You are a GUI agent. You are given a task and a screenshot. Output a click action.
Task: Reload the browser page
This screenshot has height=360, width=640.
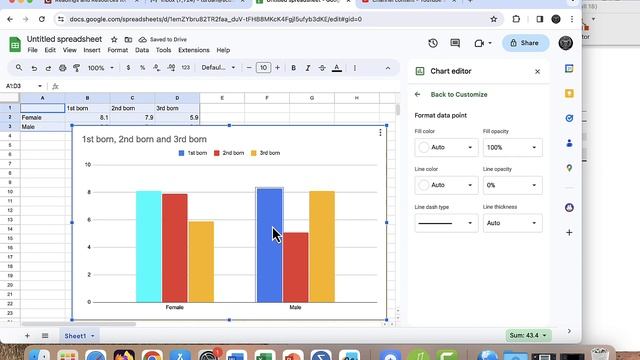click(42, 19)
